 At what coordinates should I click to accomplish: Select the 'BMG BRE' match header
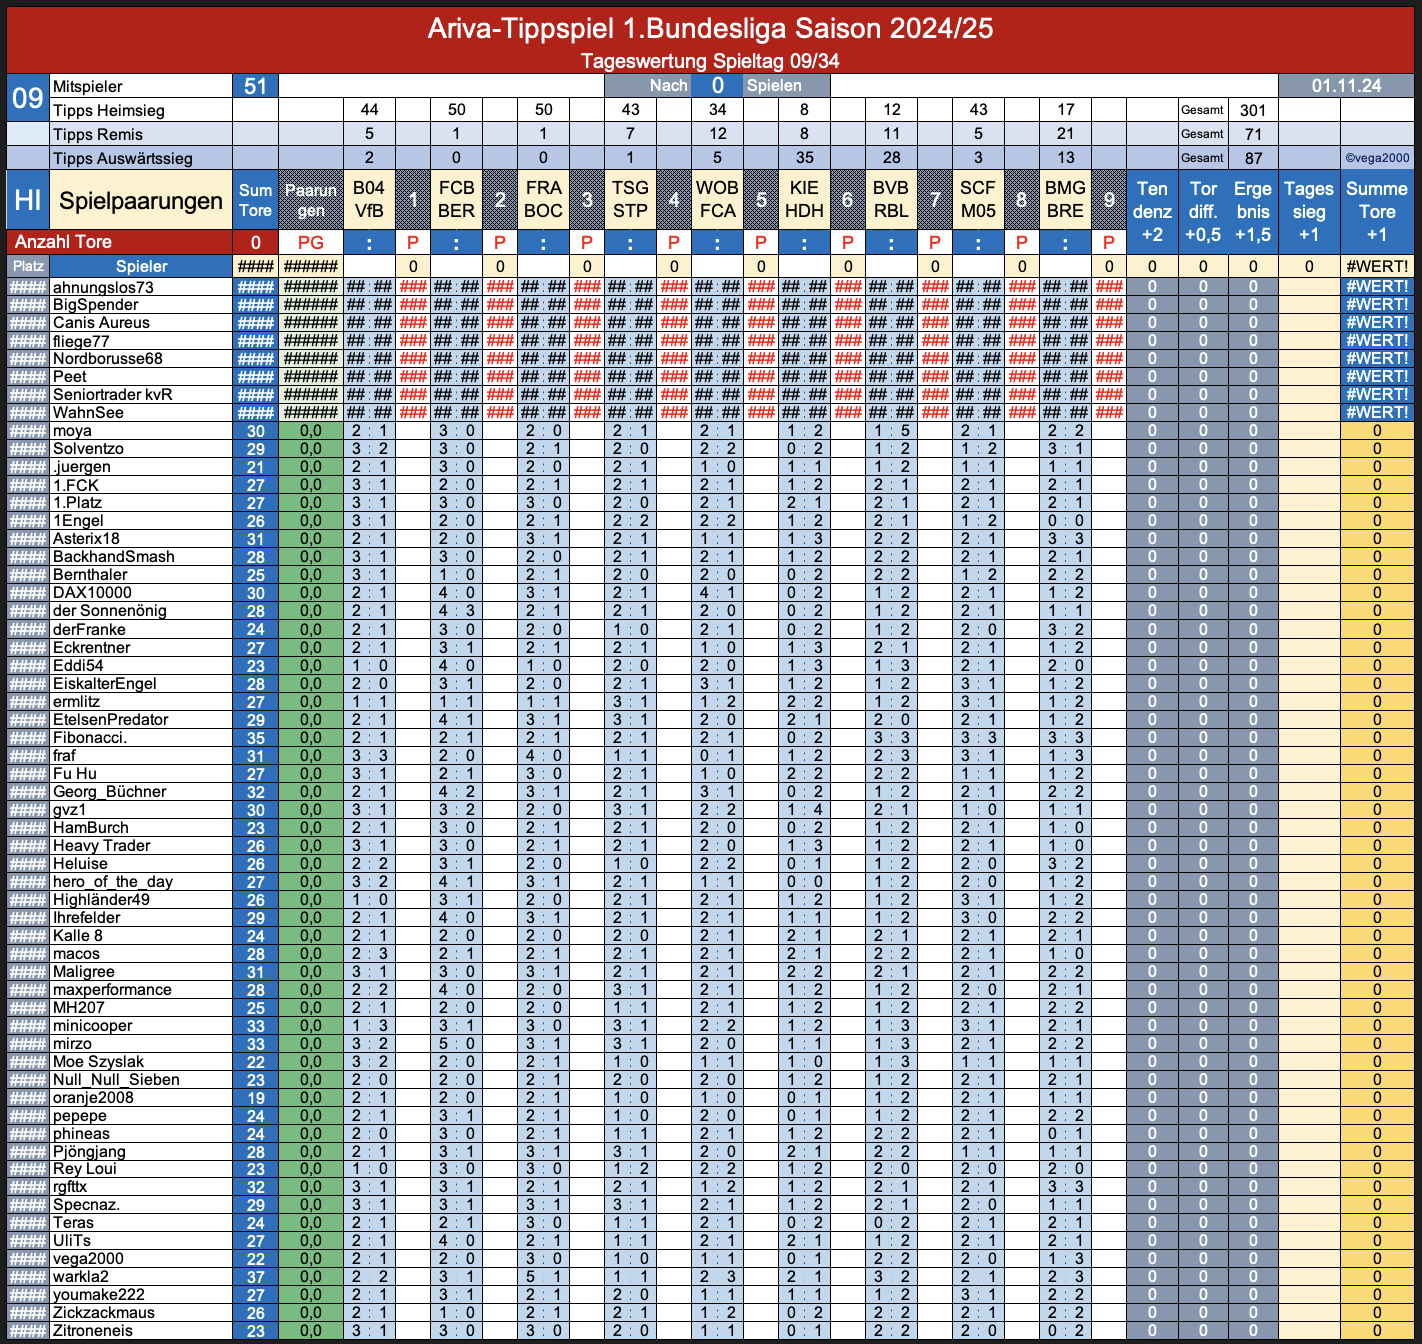point(1065,200)
